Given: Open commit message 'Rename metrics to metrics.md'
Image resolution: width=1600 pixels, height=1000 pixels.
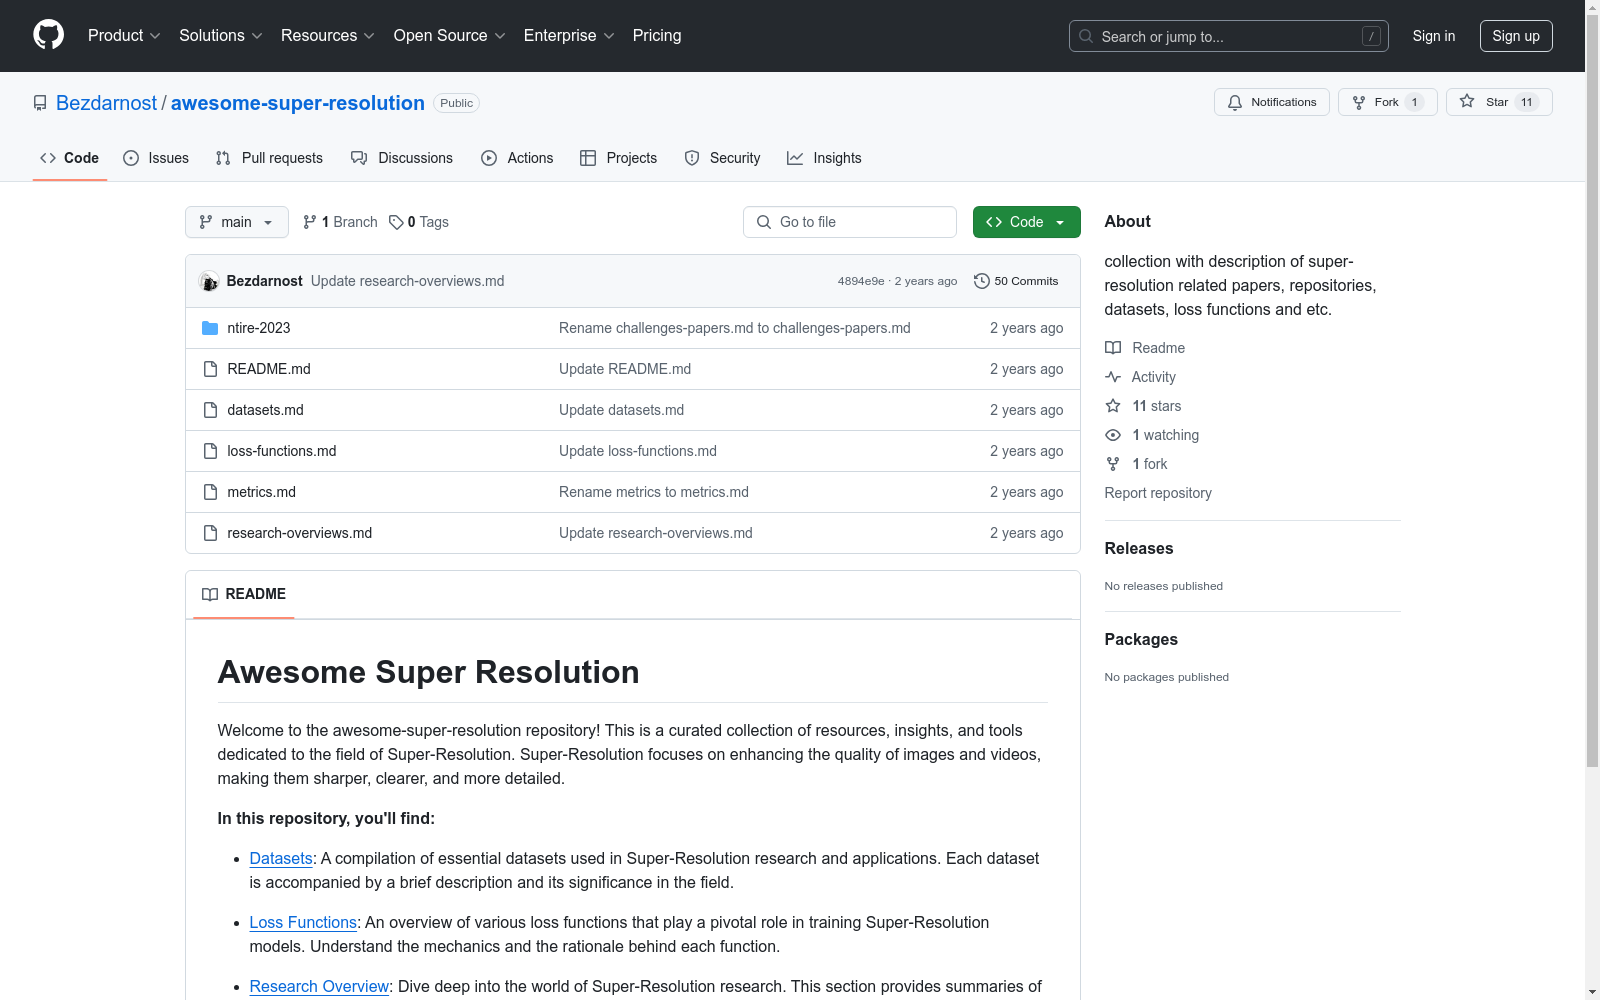Looking at the screenshot, I should [654, 492].
